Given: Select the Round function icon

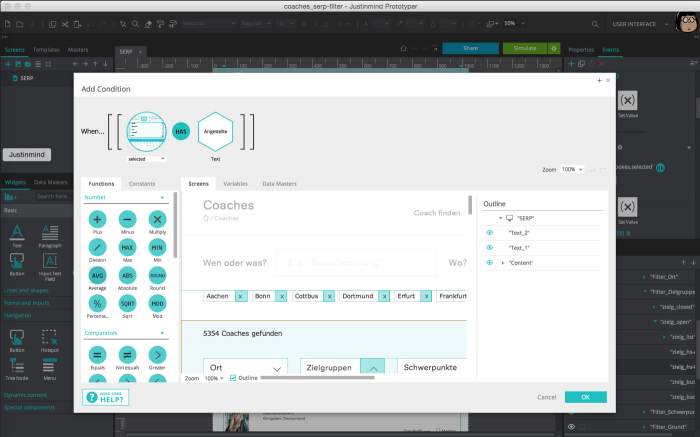Looking at the screenshot, I should pos(157,275).
